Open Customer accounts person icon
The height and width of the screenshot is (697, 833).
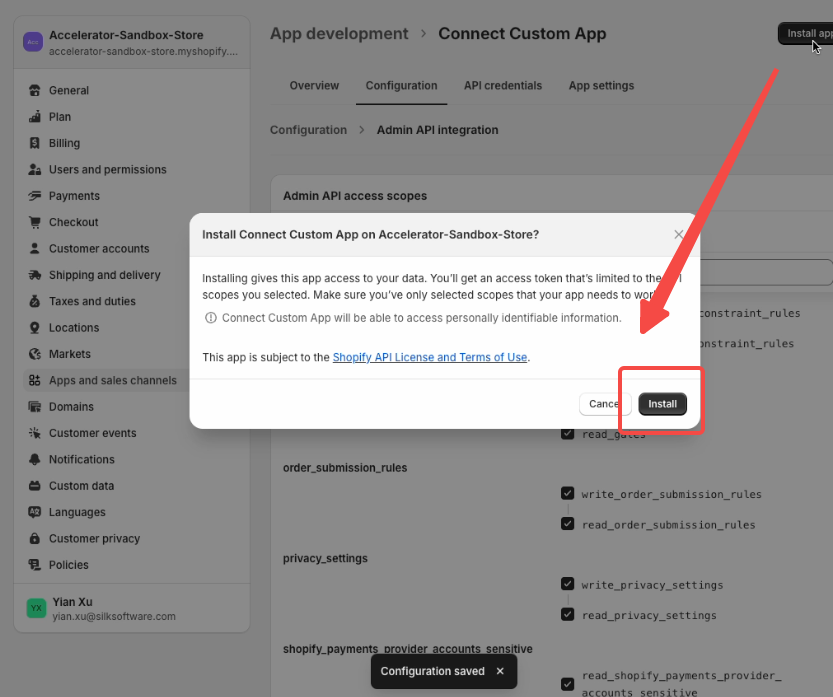35,249
